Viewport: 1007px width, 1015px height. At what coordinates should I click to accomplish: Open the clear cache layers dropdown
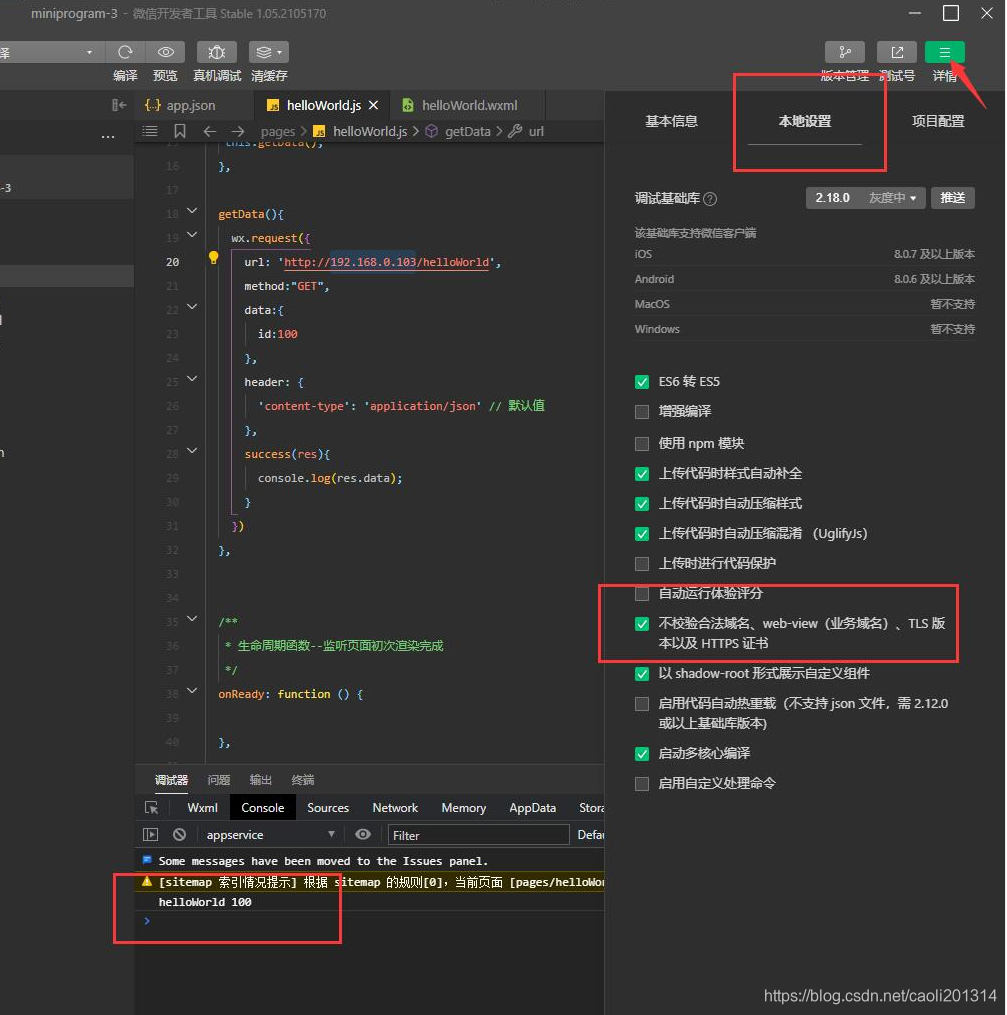(x=269, y=52)
